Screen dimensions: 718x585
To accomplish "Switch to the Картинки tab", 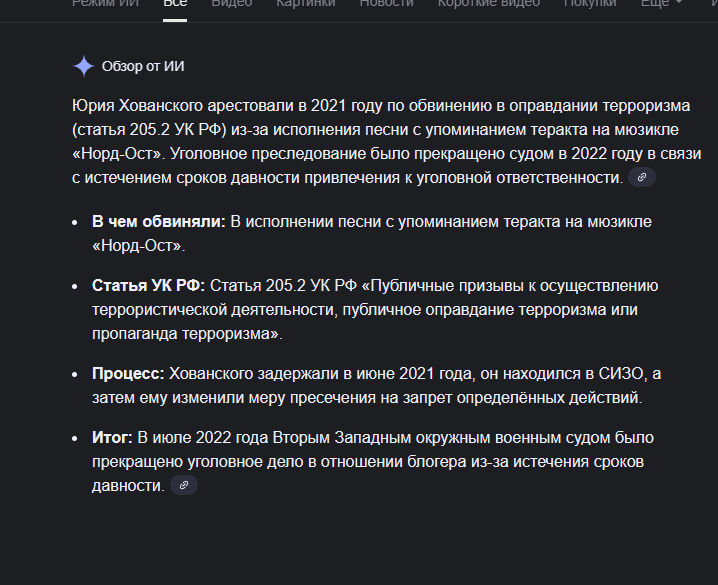I will 305,4.
